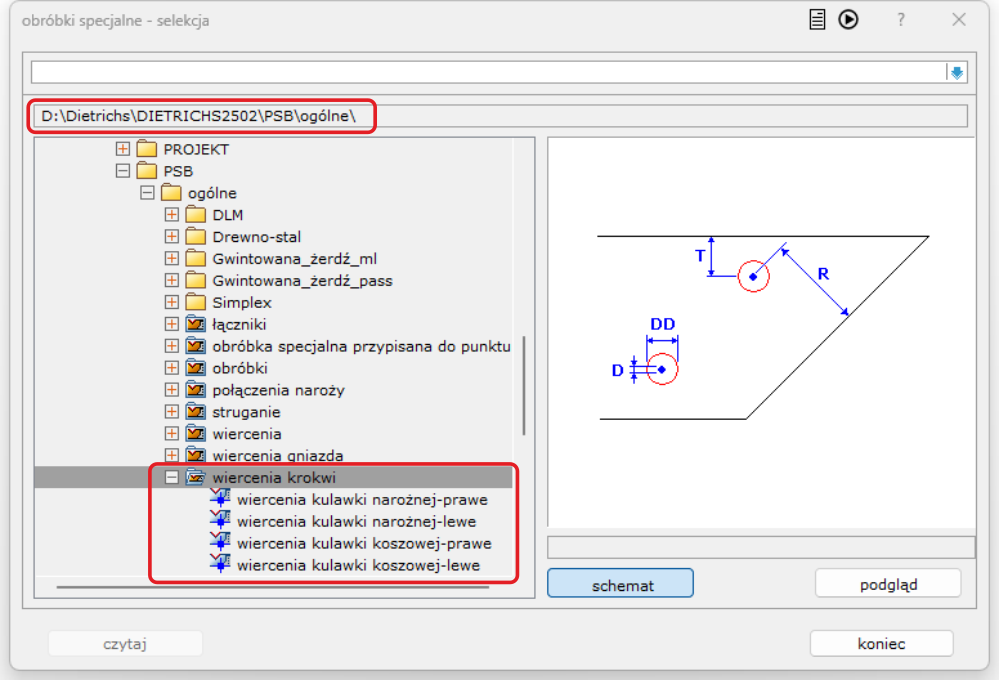Screen dimensions: 999x680
Task: Expand the Simplex folder node
Action: click(171, 302)
